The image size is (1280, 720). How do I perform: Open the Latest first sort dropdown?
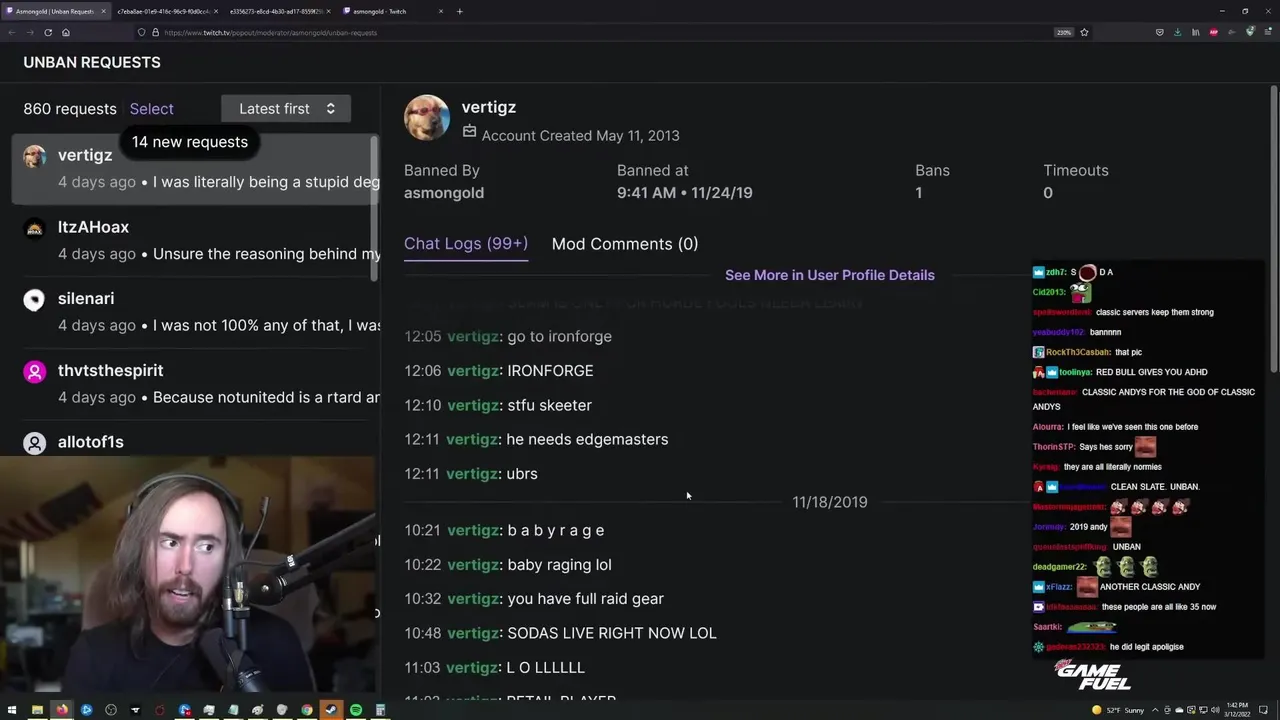click(286, 109)
